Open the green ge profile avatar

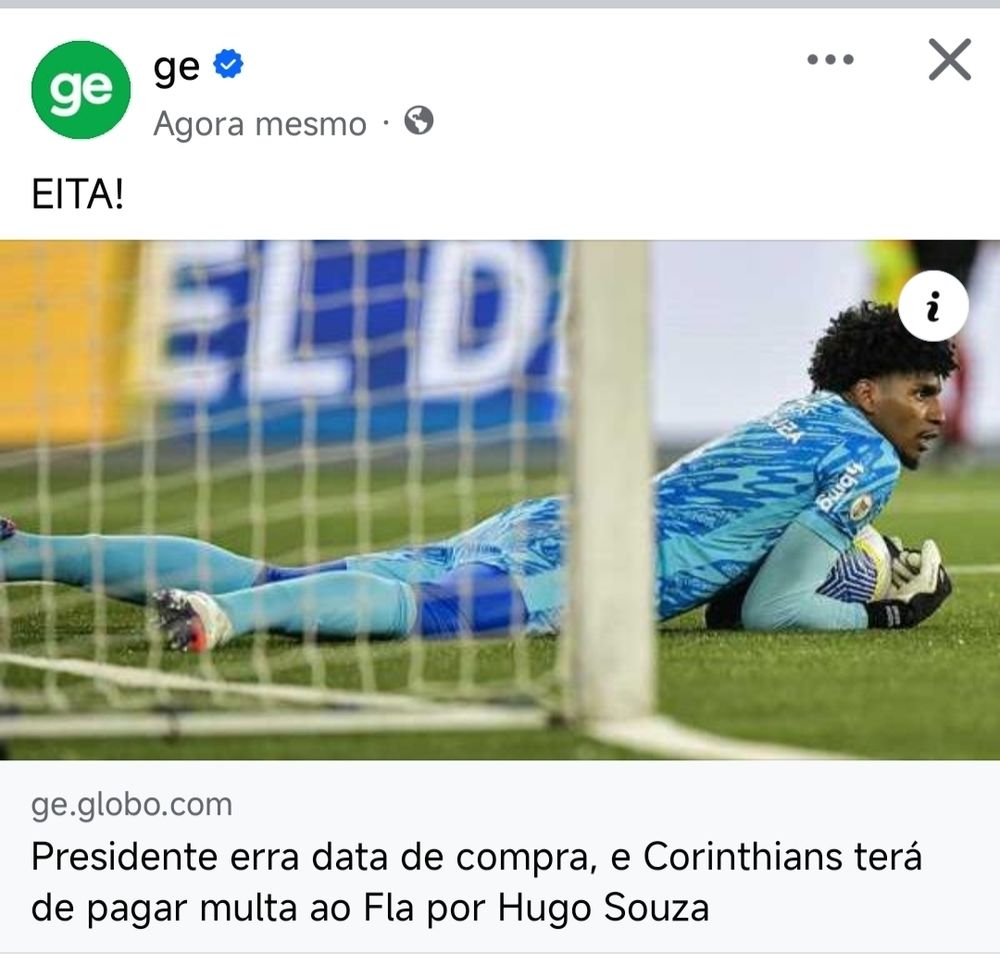(81, 90)
